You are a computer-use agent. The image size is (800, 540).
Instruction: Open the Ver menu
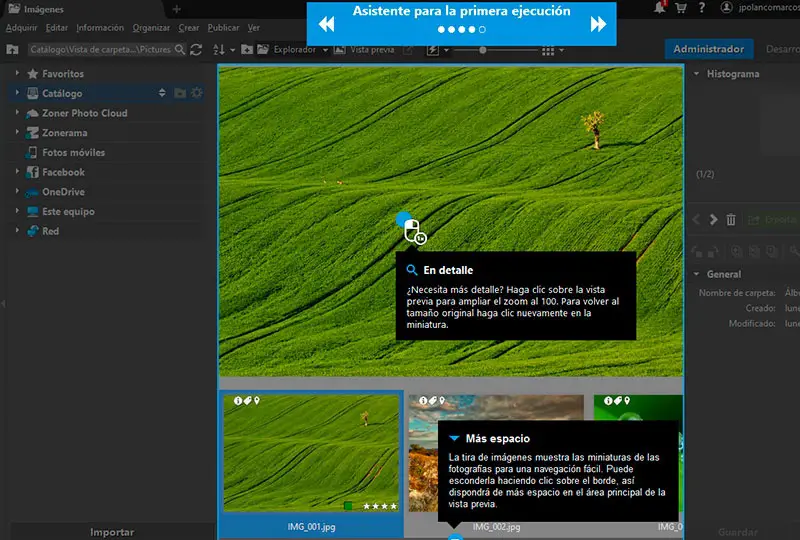(x=254, y=28)
